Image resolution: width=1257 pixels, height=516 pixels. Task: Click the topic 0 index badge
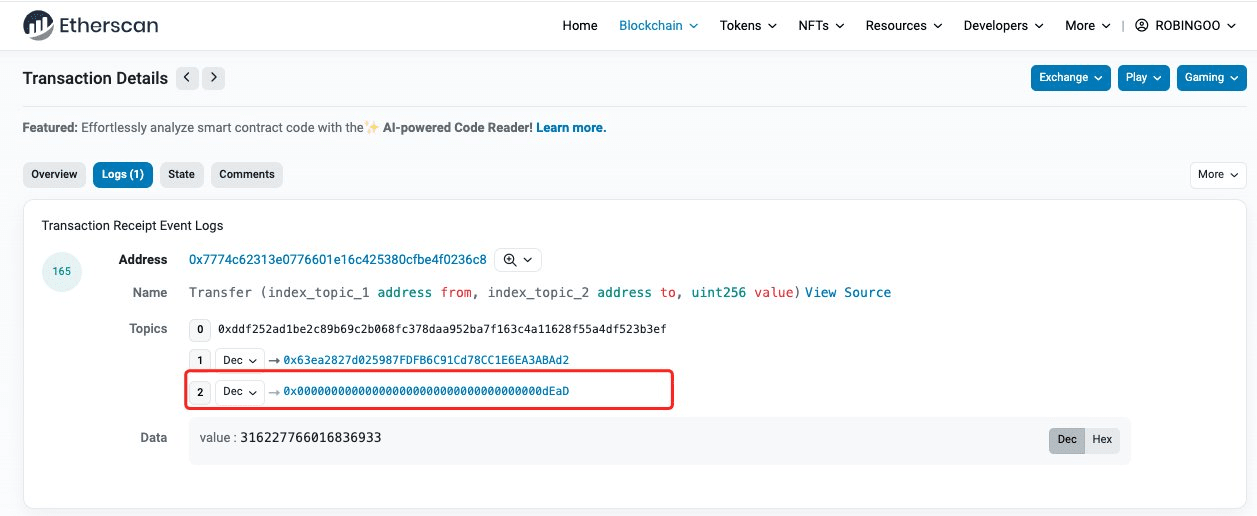pyautogui.click(x=200, y=329)
